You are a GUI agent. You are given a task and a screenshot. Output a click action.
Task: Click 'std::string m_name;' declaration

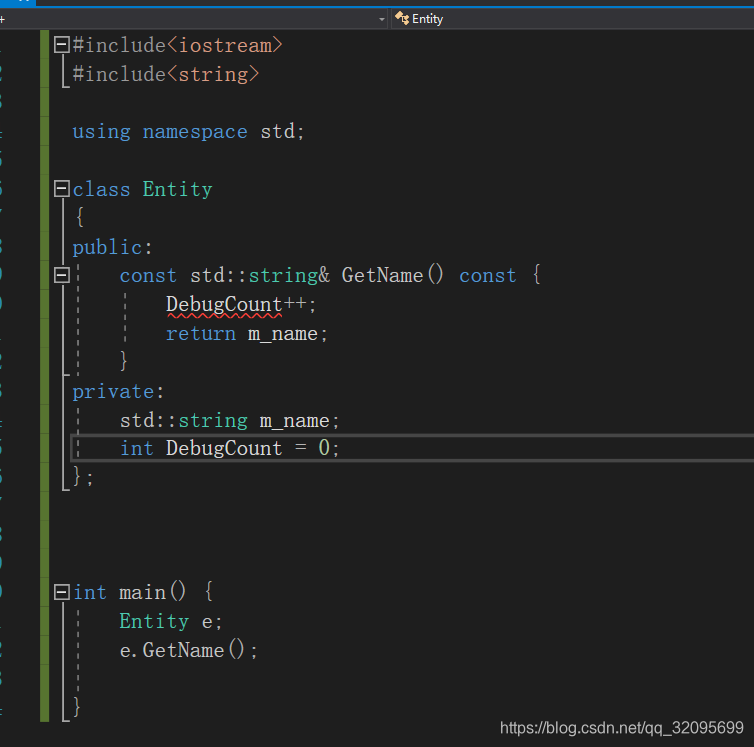229,420
